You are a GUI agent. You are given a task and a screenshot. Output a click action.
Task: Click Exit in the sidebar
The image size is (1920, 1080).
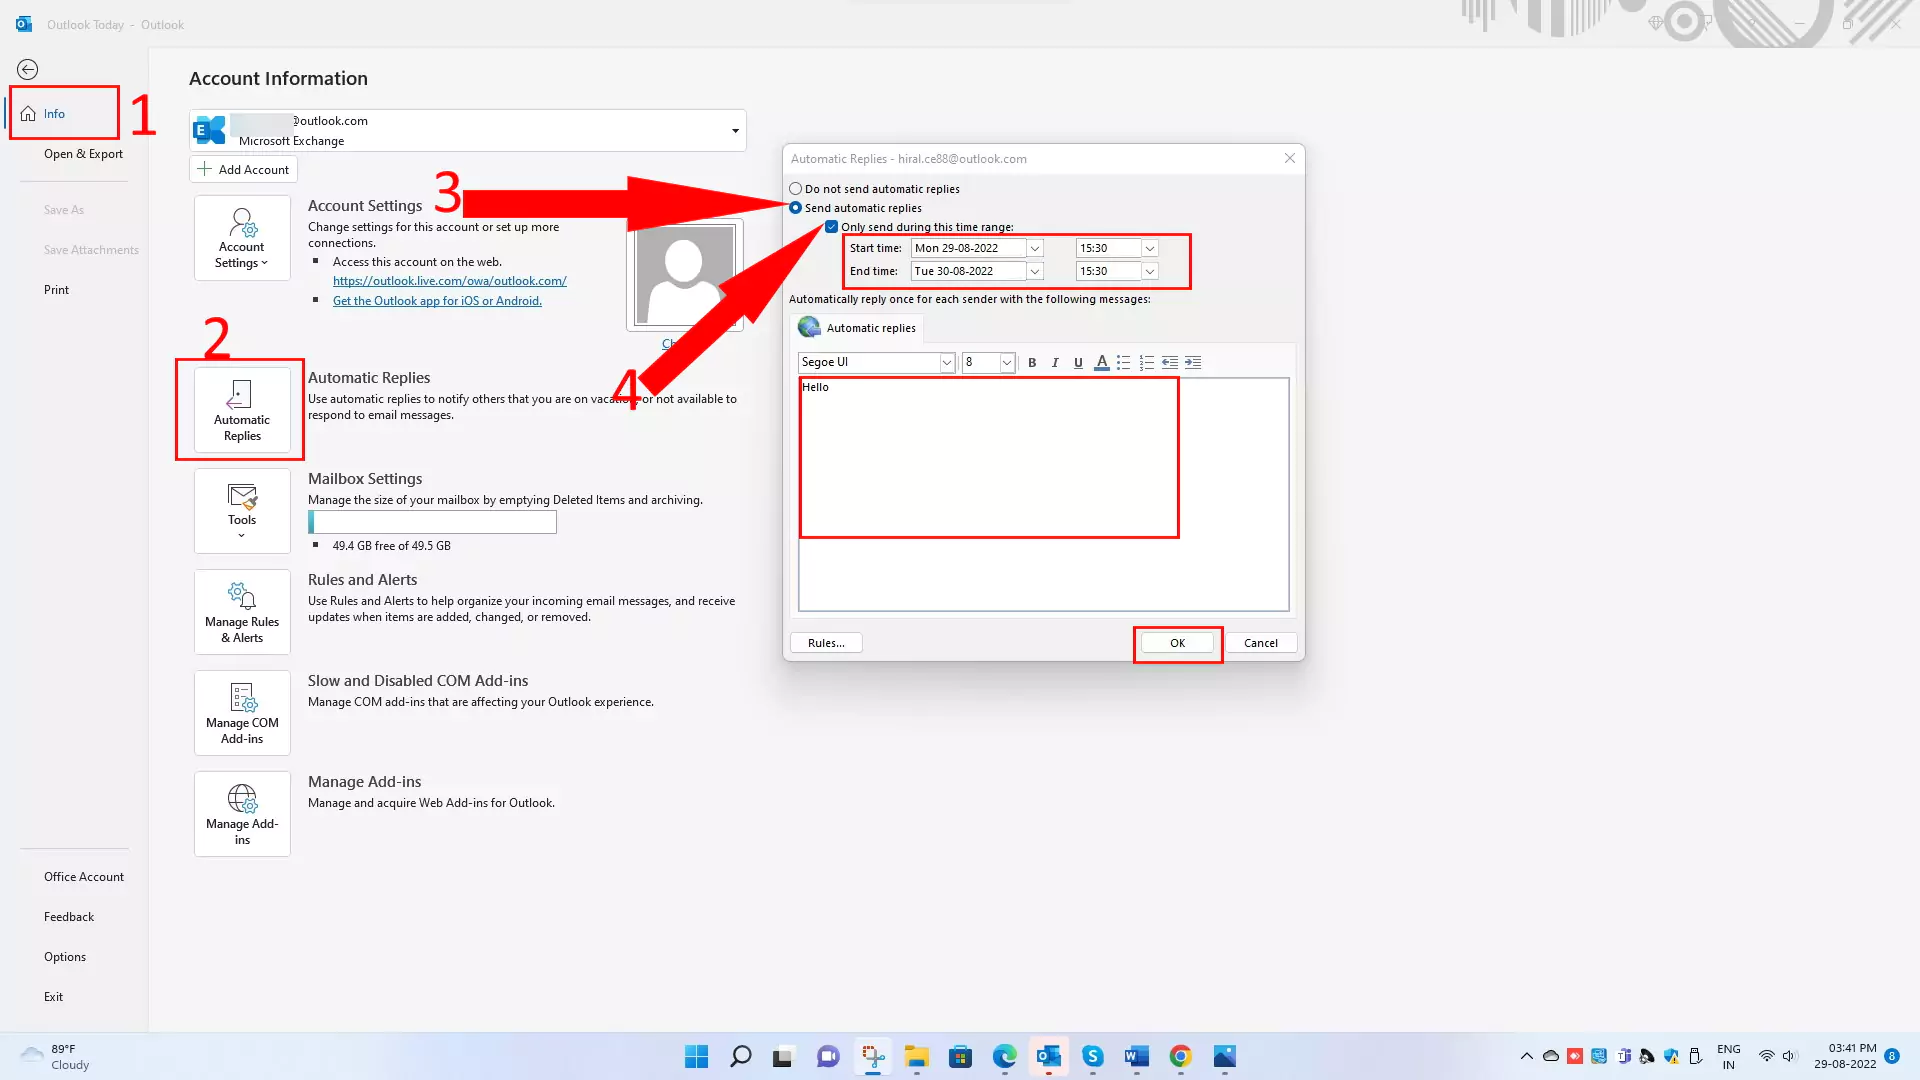pos(53,997)
